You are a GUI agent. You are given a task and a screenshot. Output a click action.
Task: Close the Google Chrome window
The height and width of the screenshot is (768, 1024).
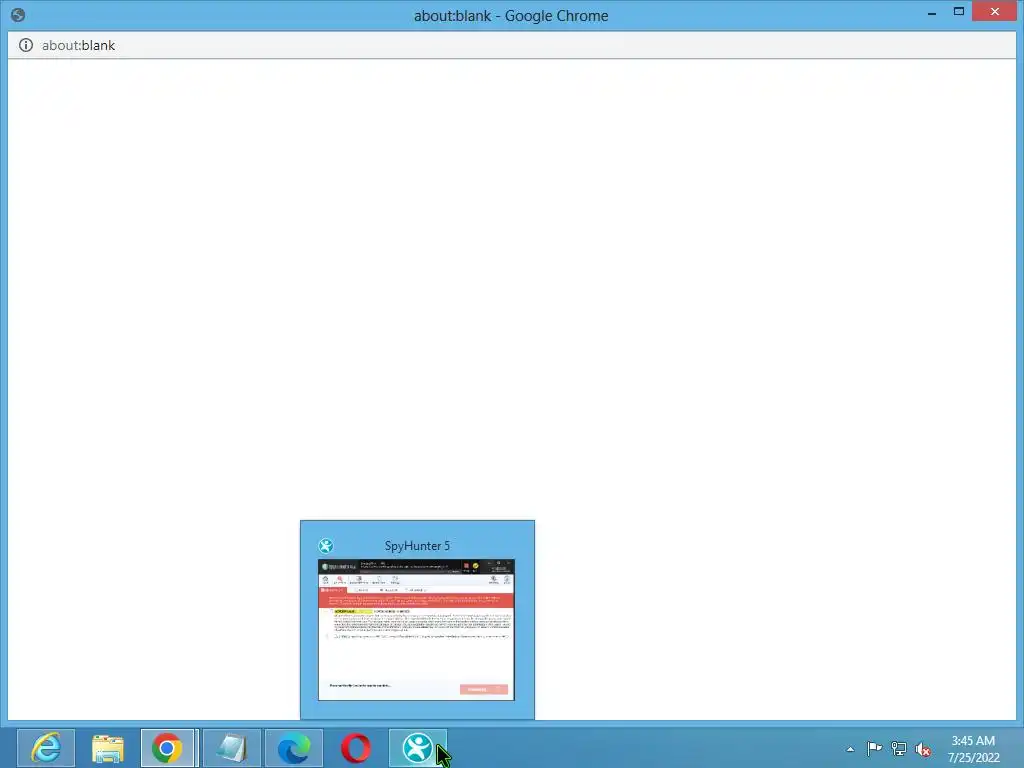click(x=995, y=11)
